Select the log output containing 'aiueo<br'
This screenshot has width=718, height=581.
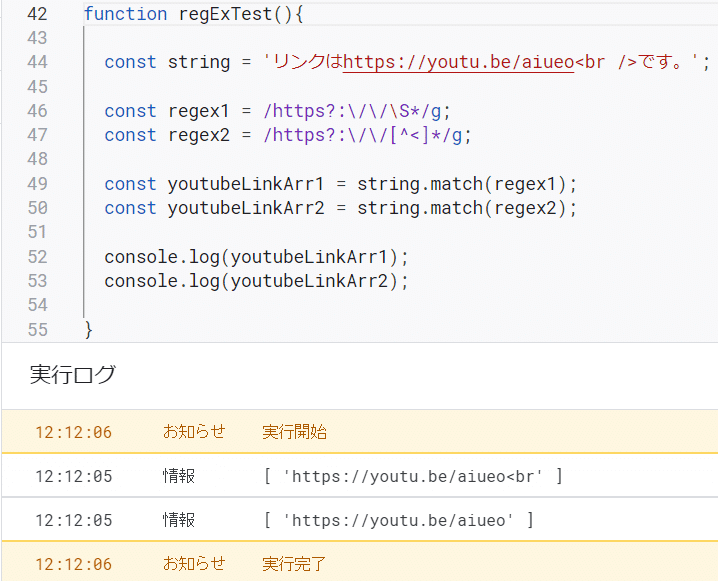(x=412, y=476)
